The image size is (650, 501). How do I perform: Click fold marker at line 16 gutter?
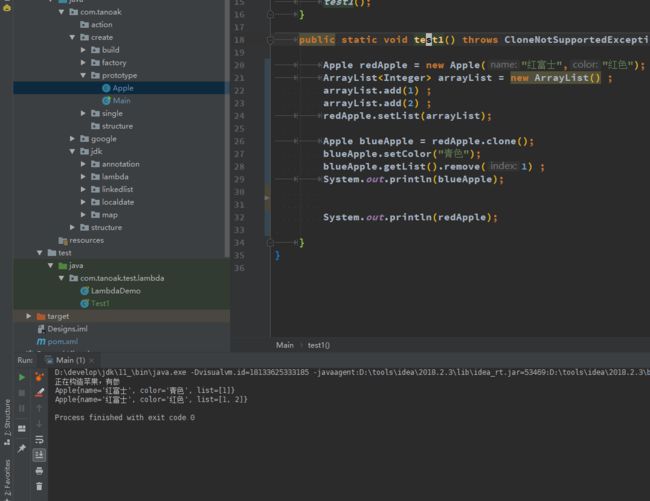pyautogui.click(x=270, y=15)
